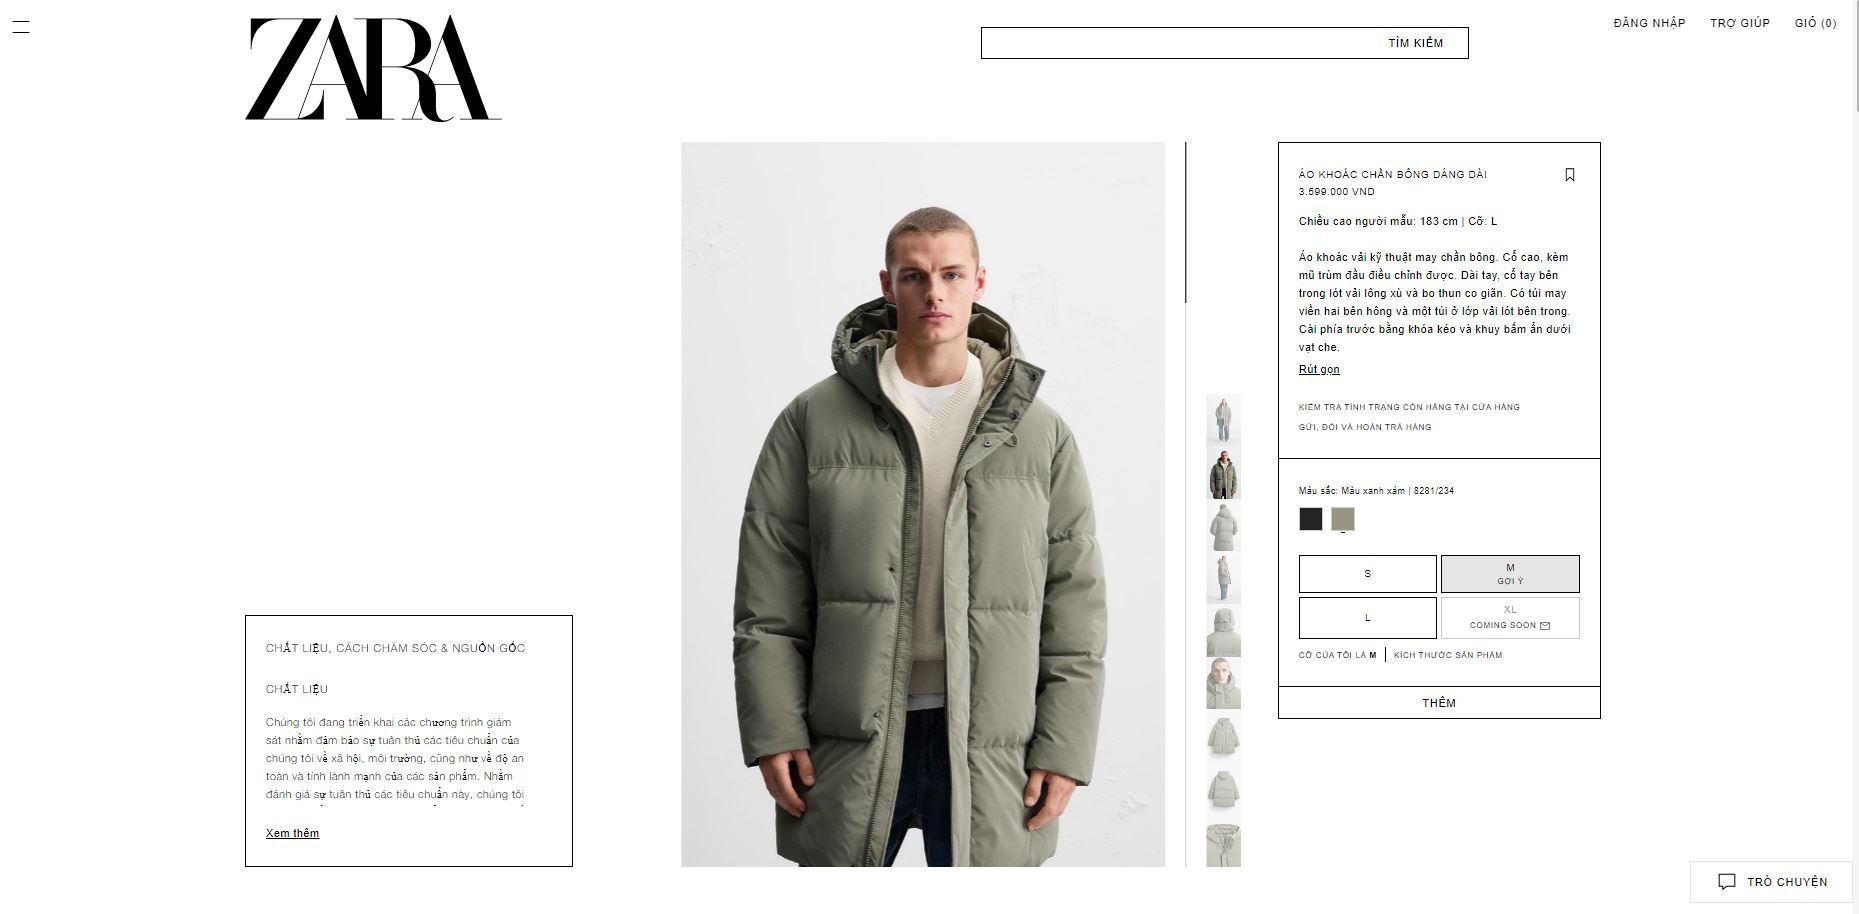Open Kích thước sản phẩm size guide
The height and width of the screenshot is (914, 1859).
click(1448, 655)
